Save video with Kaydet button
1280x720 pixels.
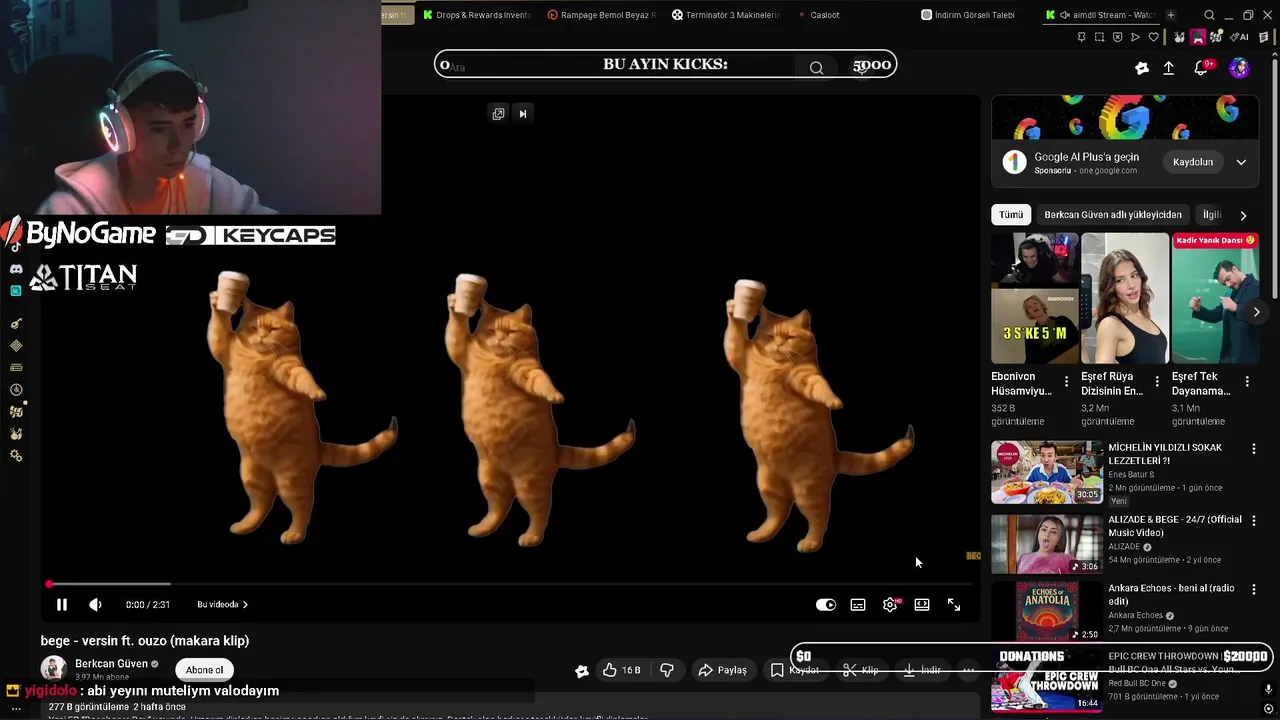795,670
